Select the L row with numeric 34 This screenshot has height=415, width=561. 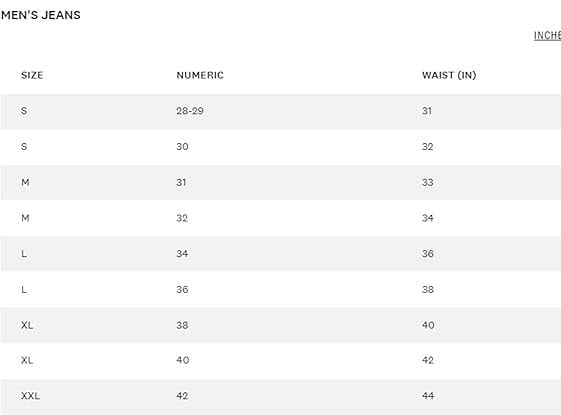(280, 254)
